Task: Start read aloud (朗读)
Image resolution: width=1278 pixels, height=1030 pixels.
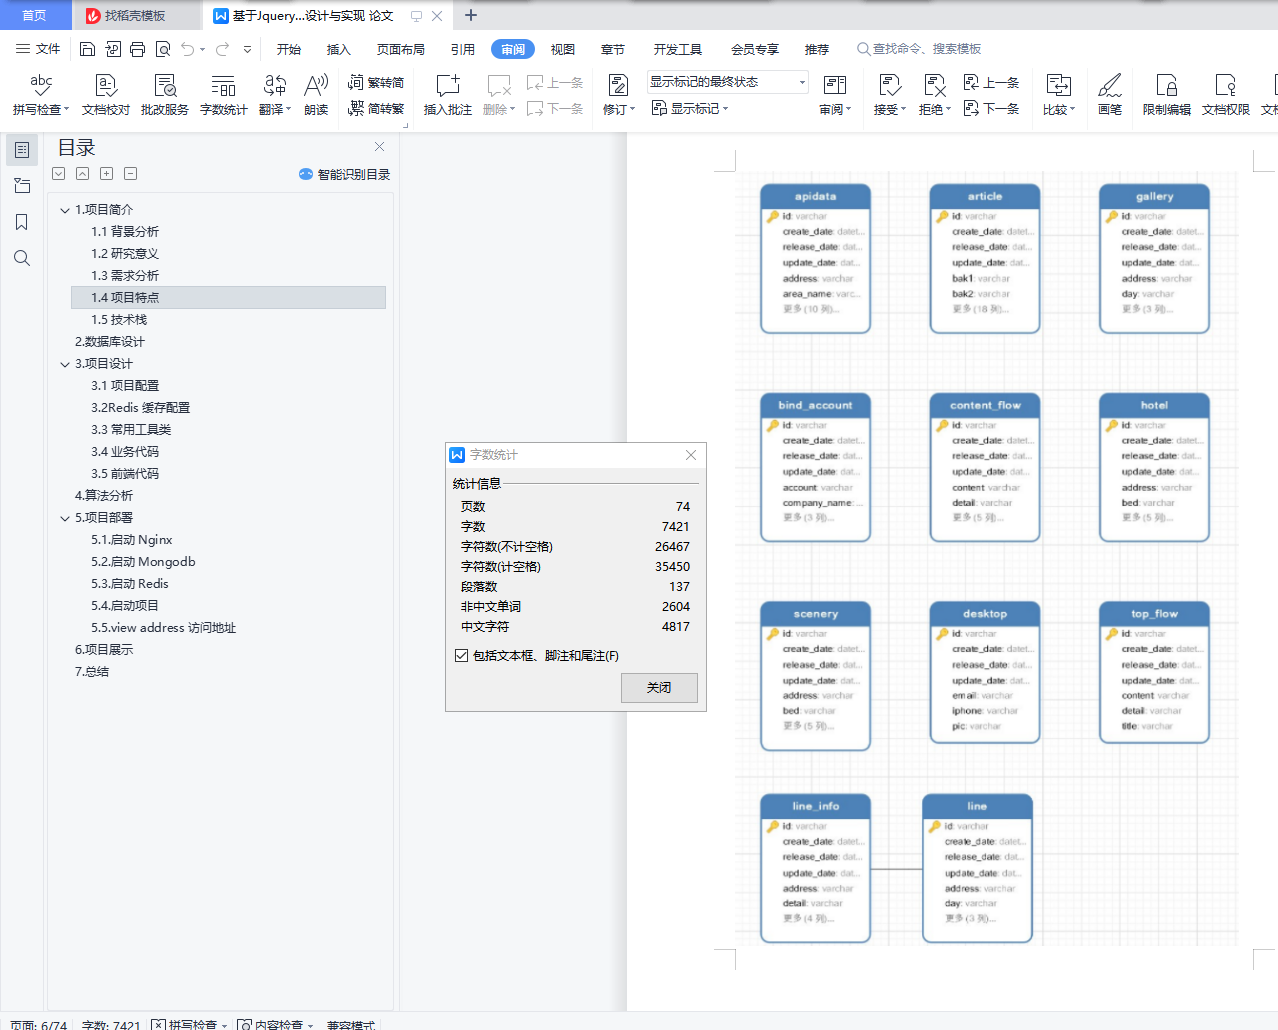Action: pyautogui.click(x=316, y=95)
